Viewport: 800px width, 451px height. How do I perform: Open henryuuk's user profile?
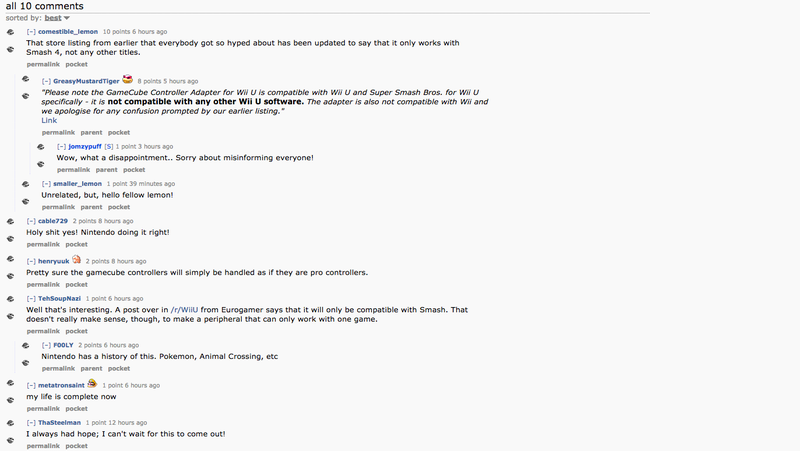pos(54,261)
